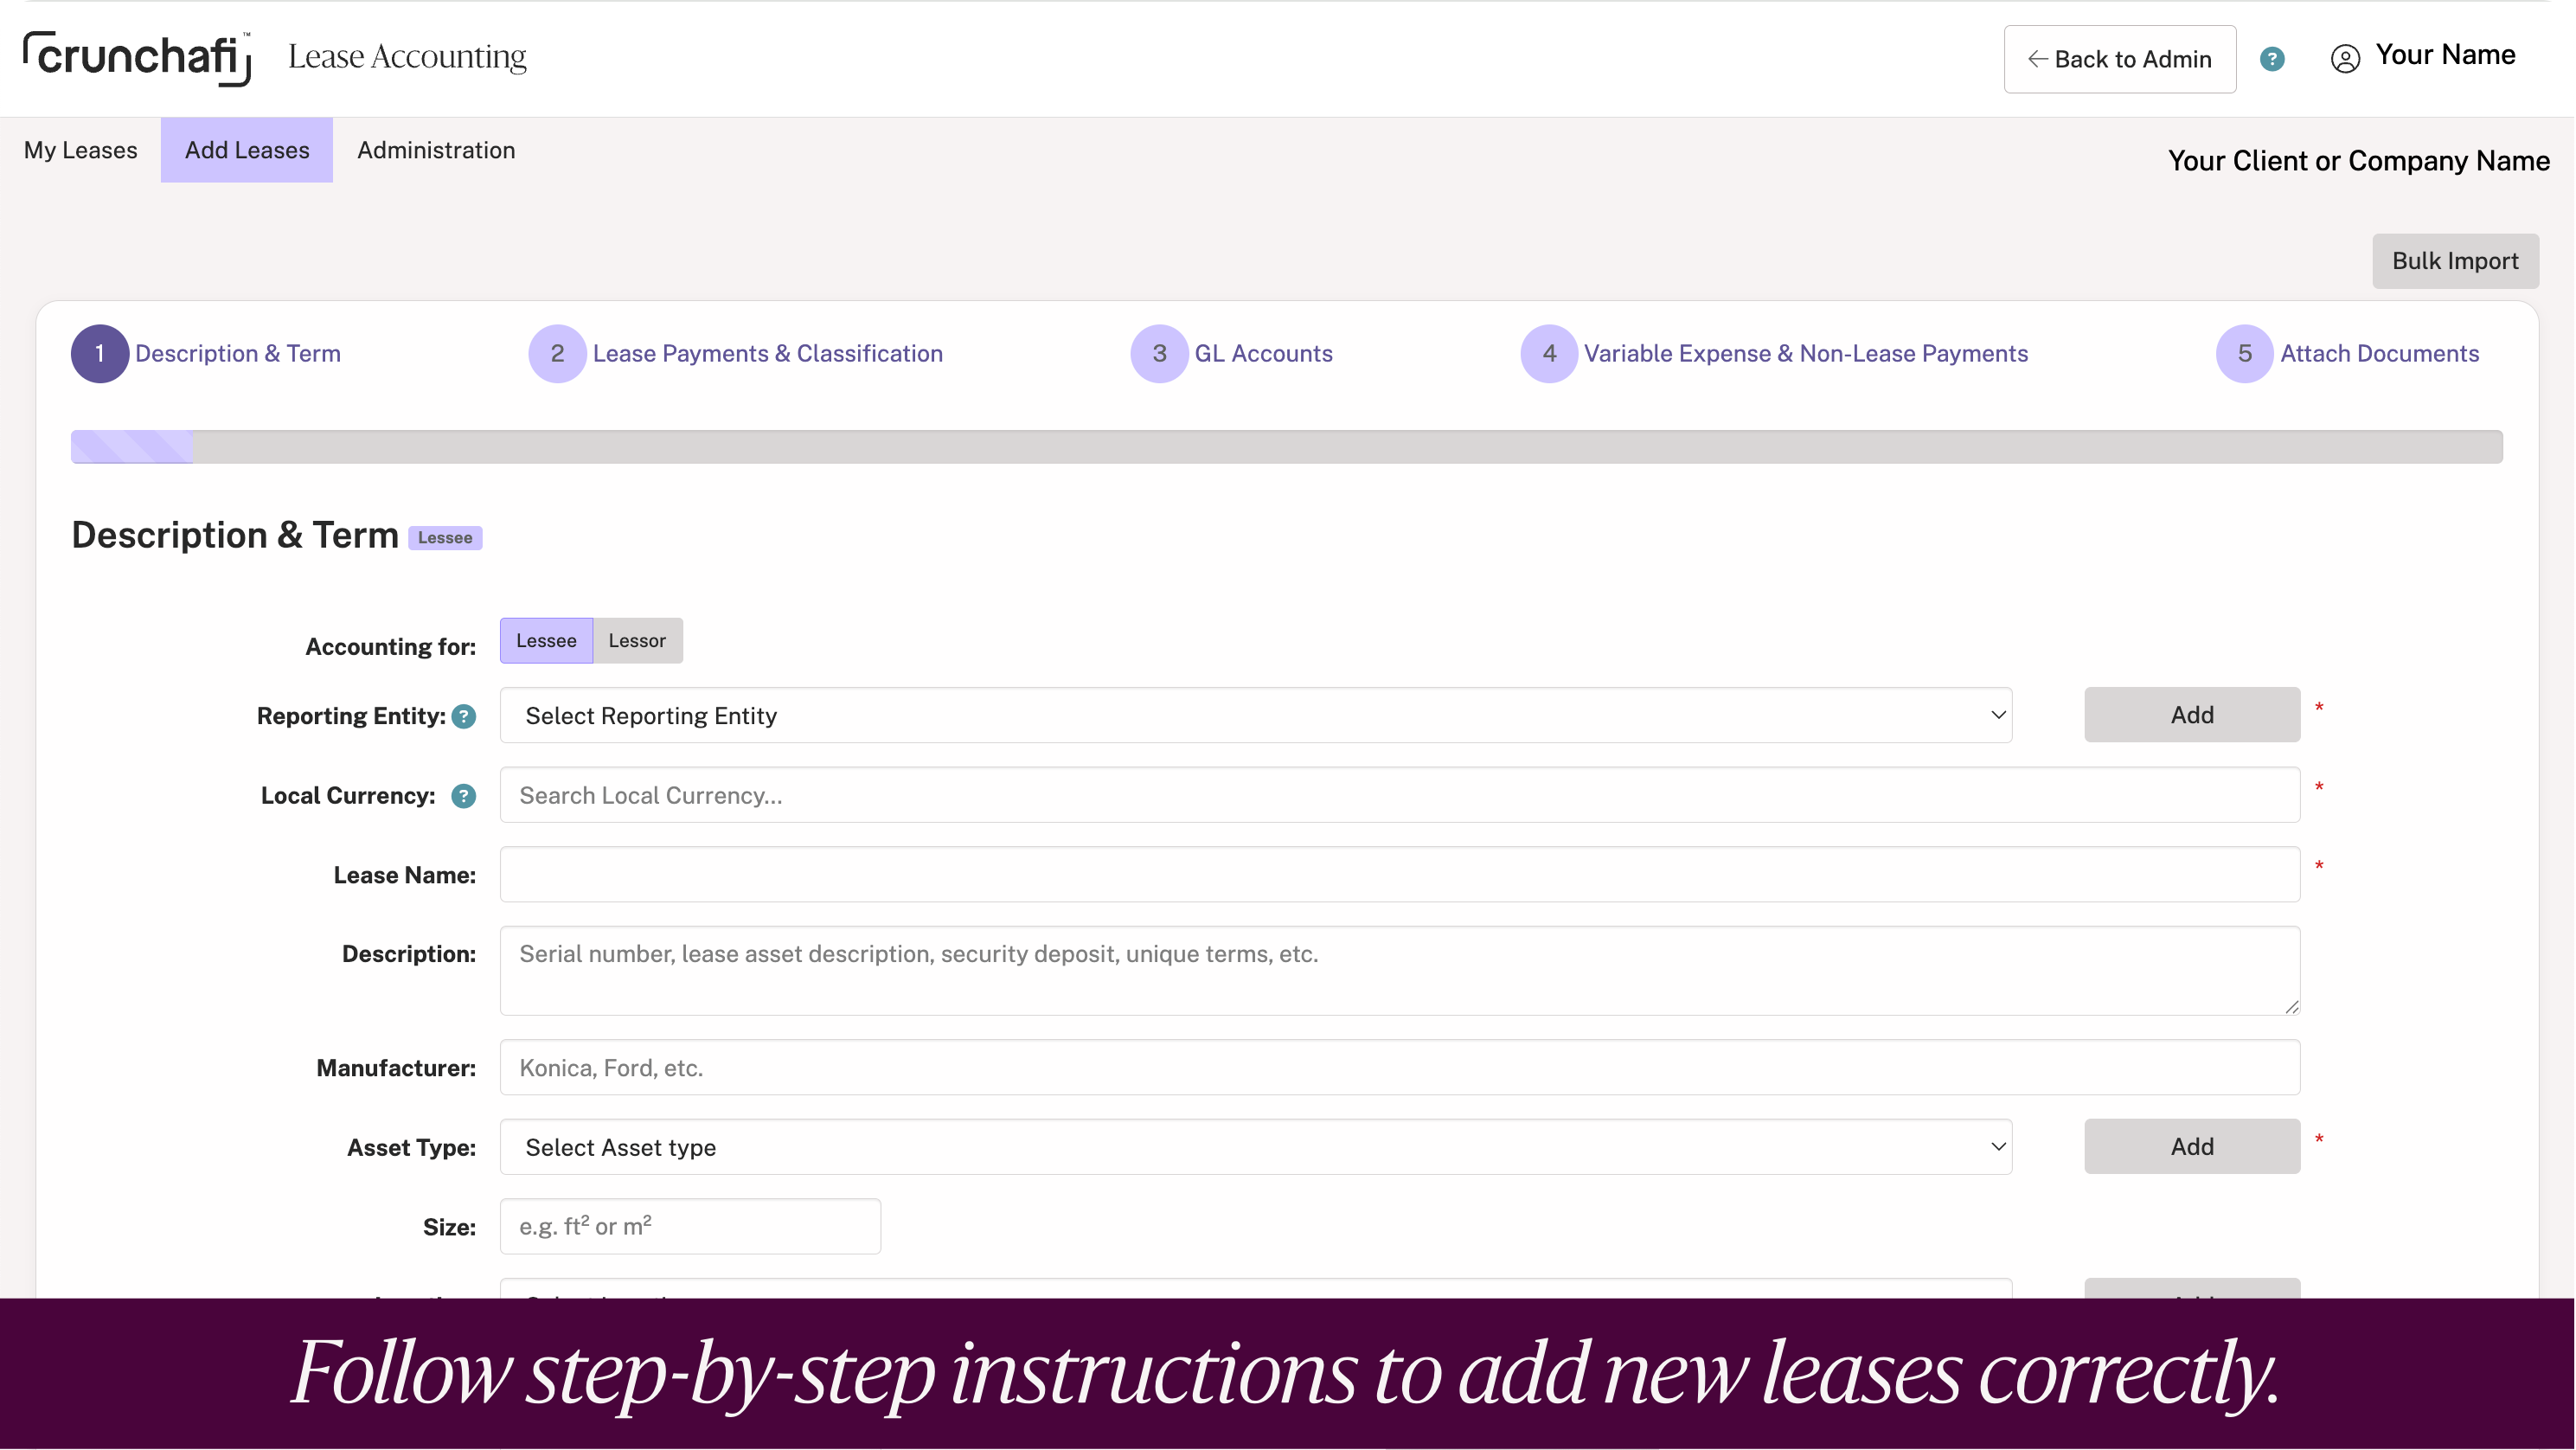Select Lessee accounting option
2576x1450 pixels.
(x=546, y=641)
